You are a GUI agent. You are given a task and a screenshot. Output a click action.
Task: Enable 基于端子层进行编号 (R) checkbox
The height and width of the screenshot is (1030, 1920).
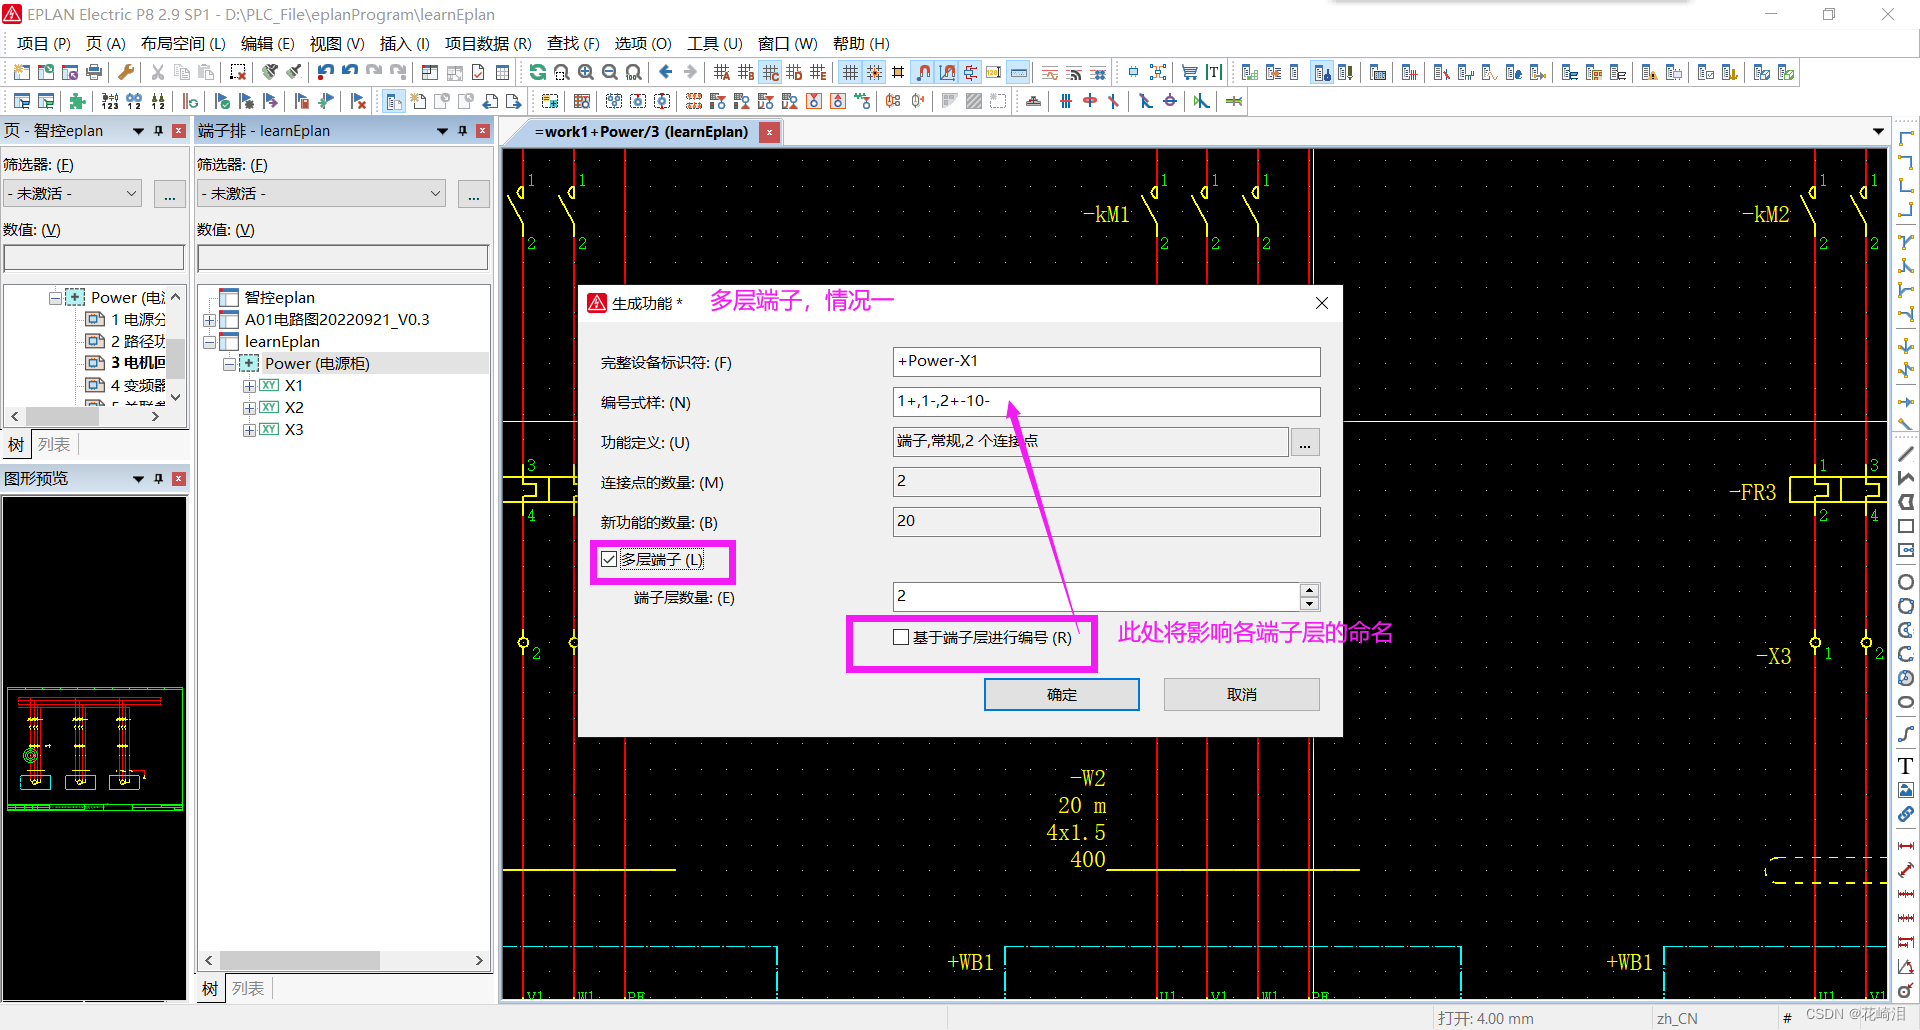pyautogui.click(x=901, y=637)
